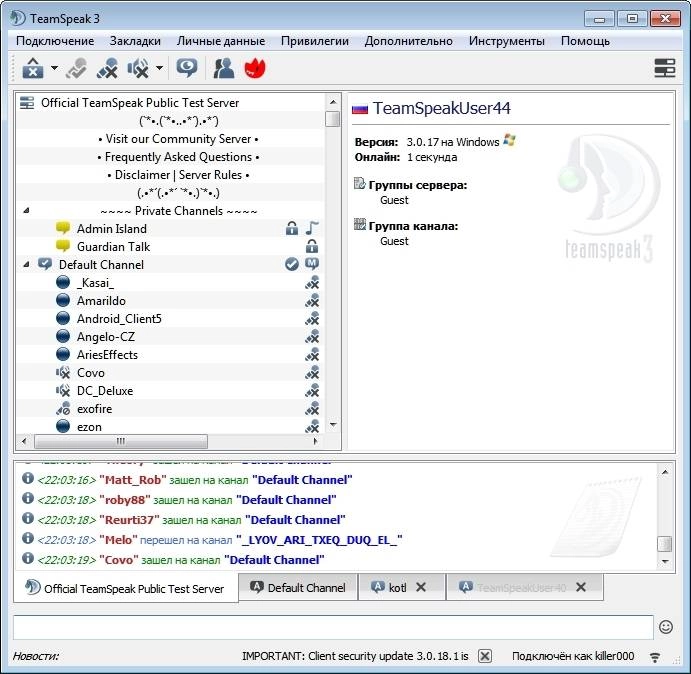The image size is (691, 674).
Task: Click the red tulip Overwolf icon
Action: tap(255, 68)
